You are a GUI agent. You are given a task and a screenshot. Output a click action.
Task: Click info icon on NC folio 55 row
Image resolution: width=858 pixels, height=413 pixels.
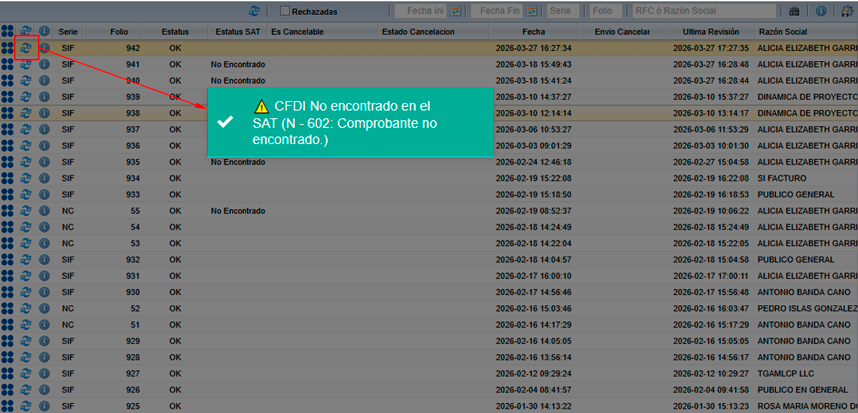[44, 211]
